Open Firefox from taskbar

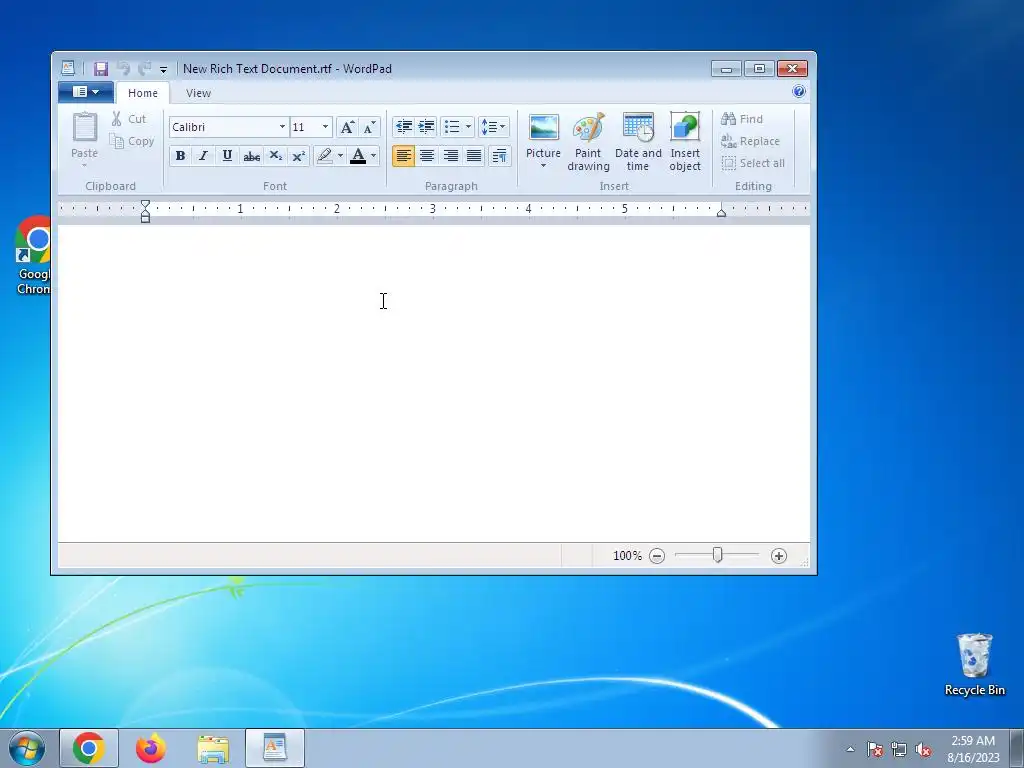tap(151, 748)
